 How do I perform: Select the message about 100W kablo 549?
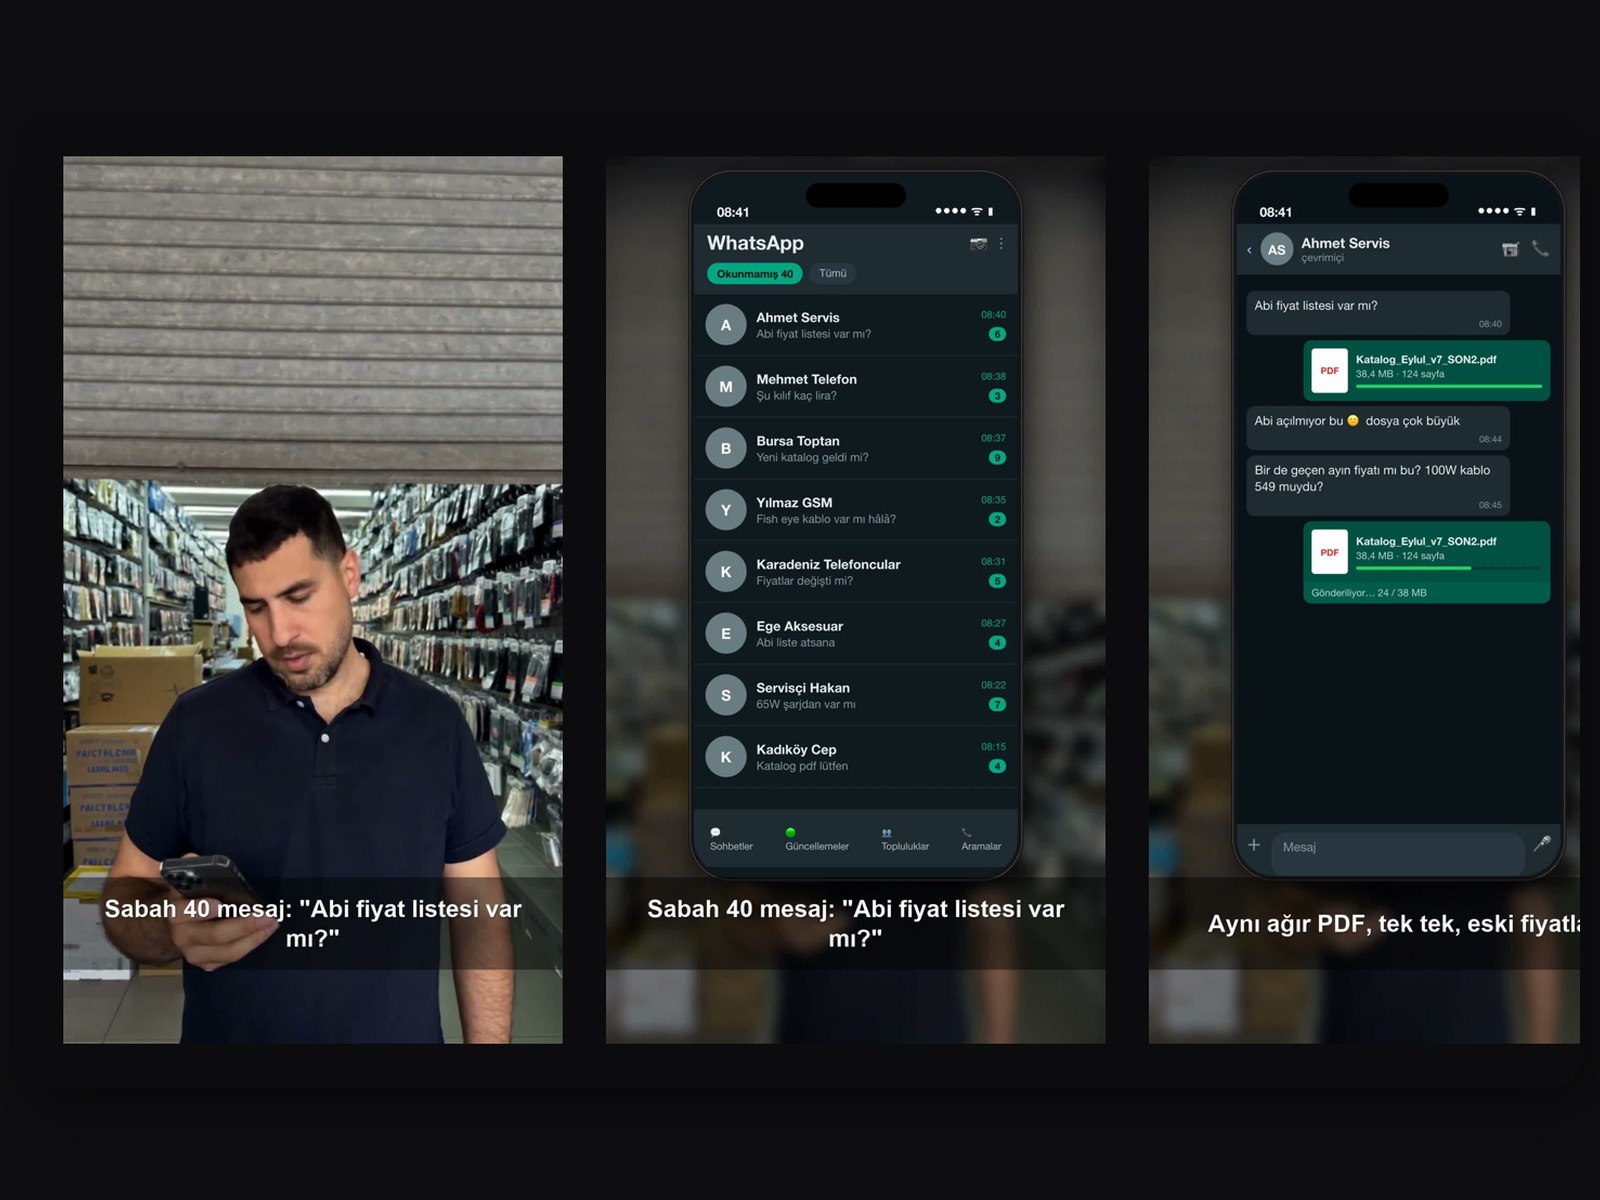point(1378,485)
